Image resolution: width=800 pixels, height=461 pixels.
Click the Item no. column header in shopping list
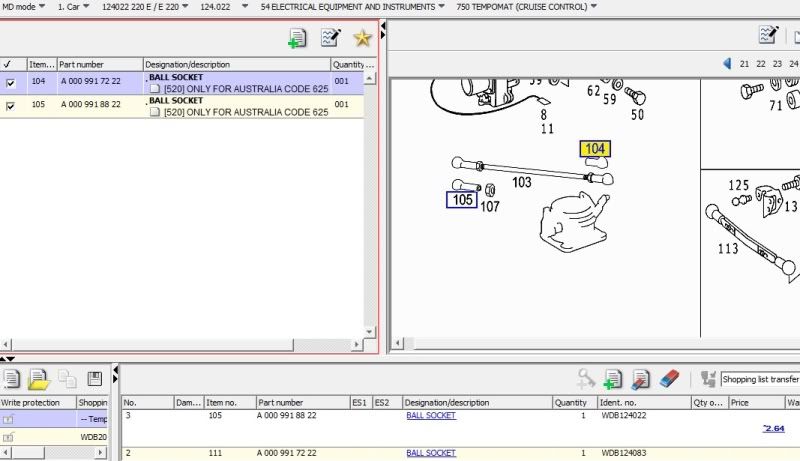pyautogui.click(x=230, y=402)
